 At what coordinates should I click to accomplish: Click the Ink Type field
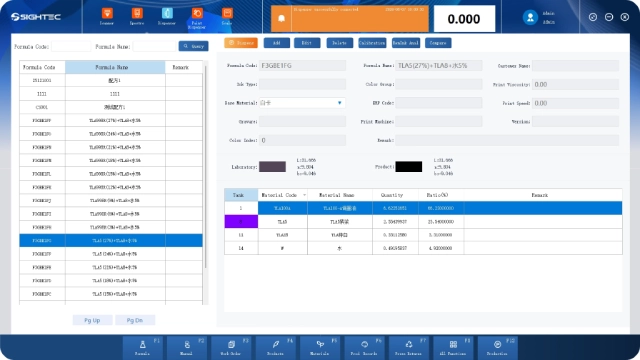point(302,84)
